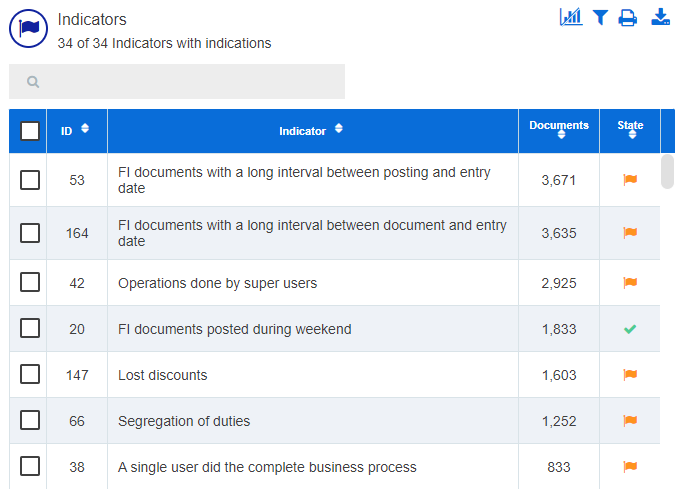
Task: Click orange flag for Segregation of duties
Action: [x=630, y=420]
